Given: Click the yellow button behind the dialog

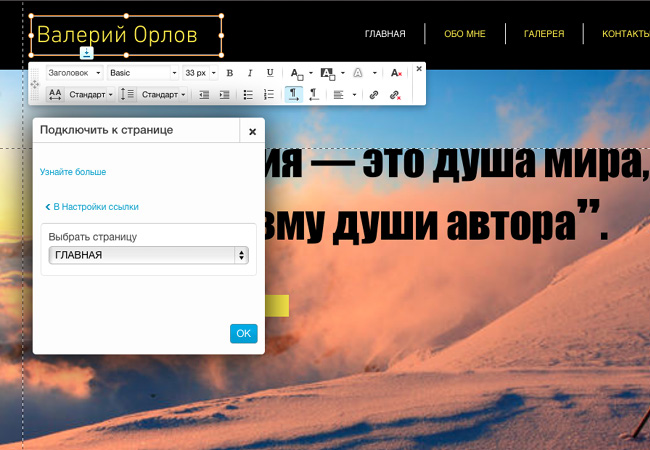Looking at the screenshot, I should (x=277, y=306).
